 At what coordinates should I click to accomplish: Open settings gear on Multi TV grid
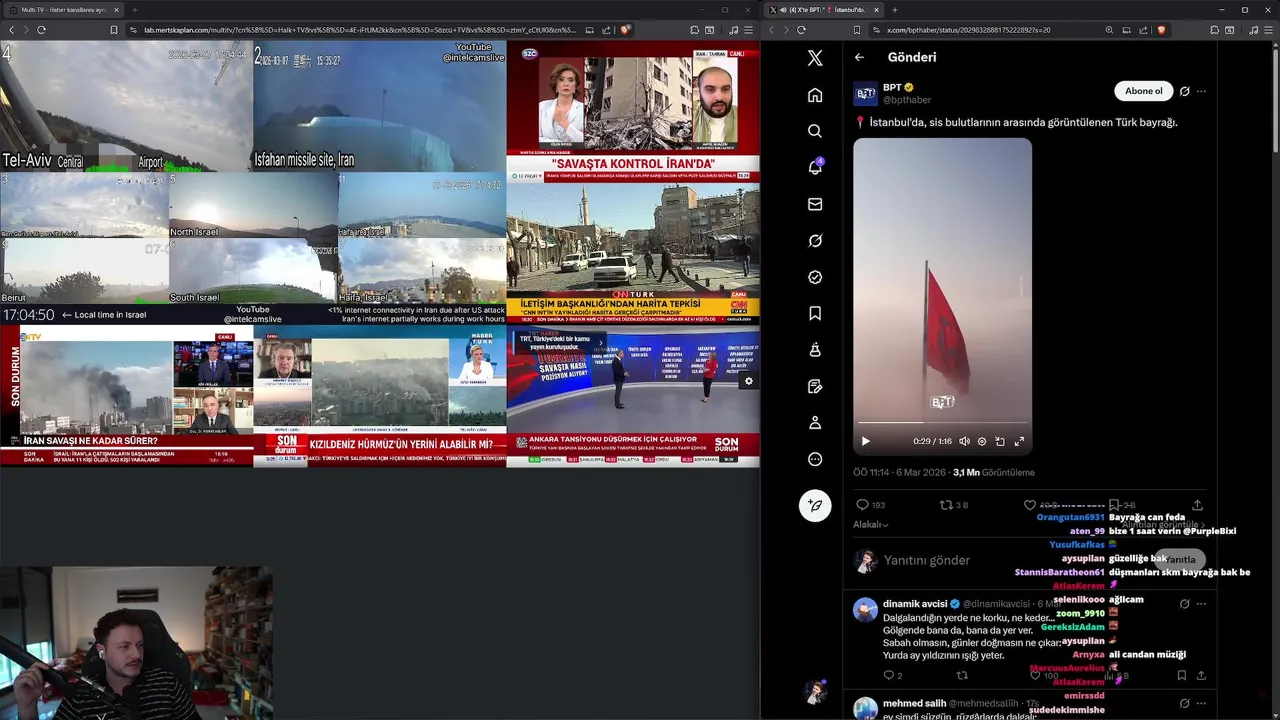[x=748, y=381]
